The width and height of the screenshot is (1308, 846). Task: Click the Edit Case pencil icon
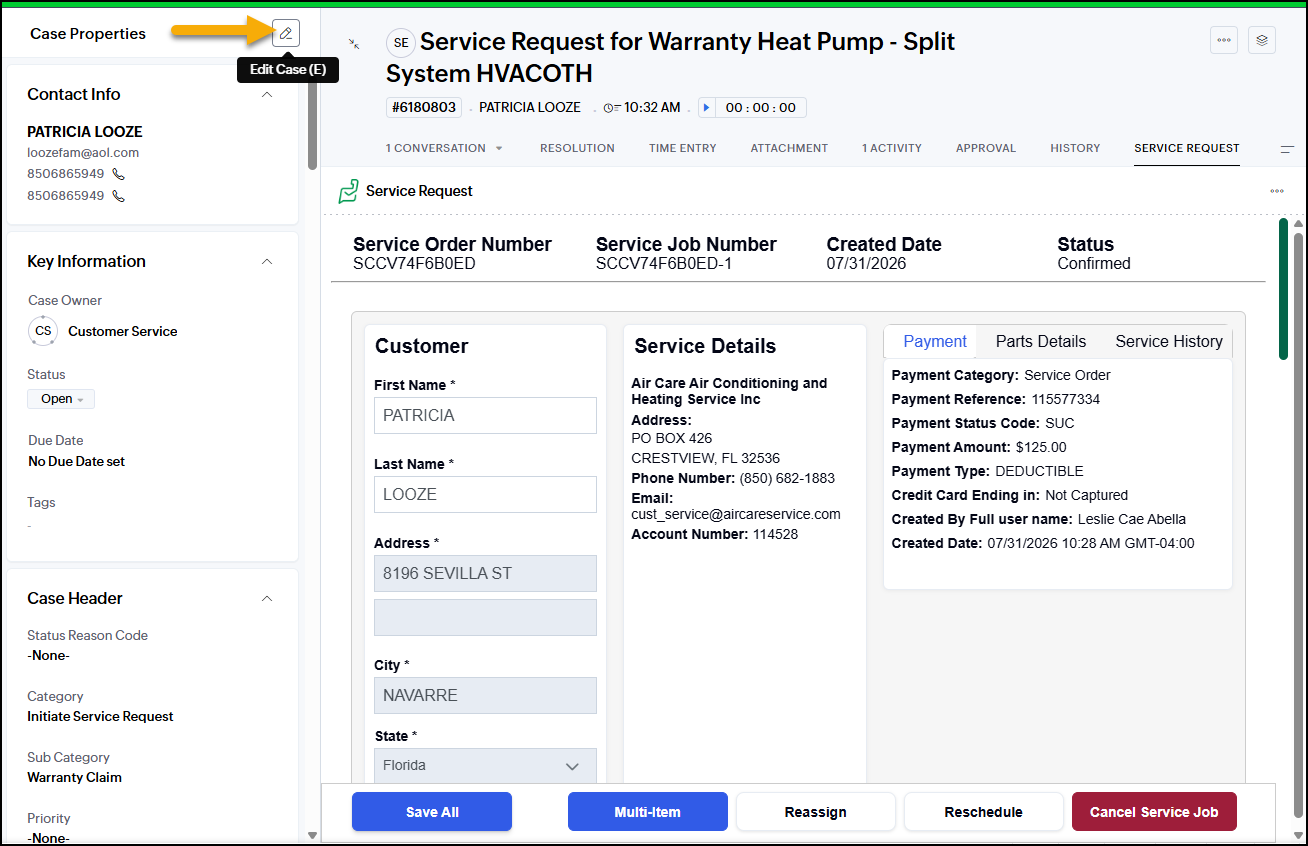point(286,33)
